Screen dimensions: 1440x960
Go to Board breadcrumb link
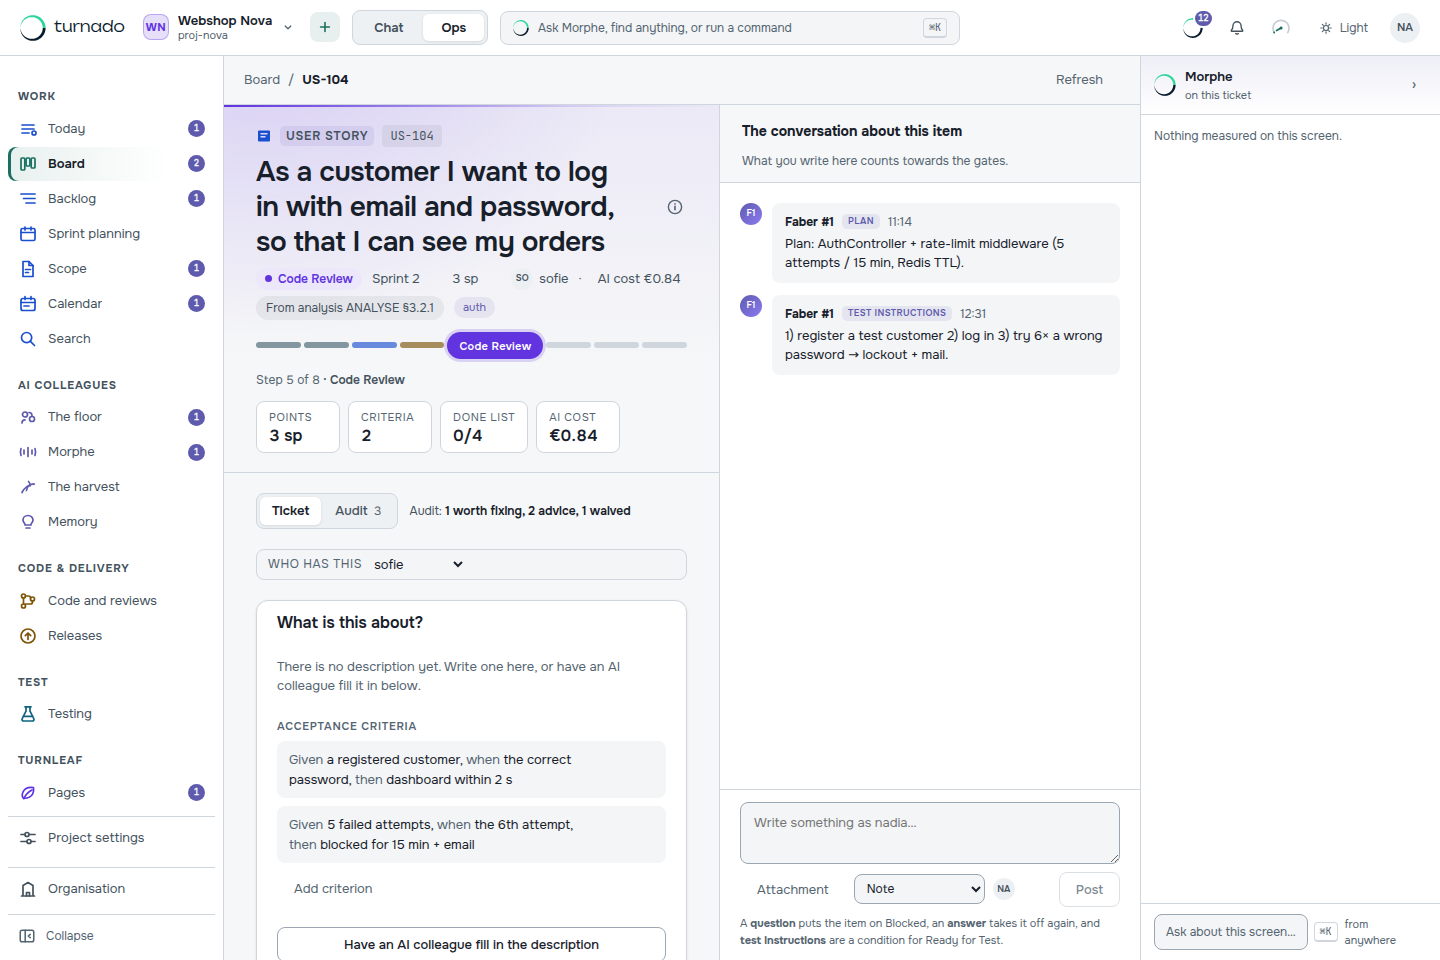262,80
